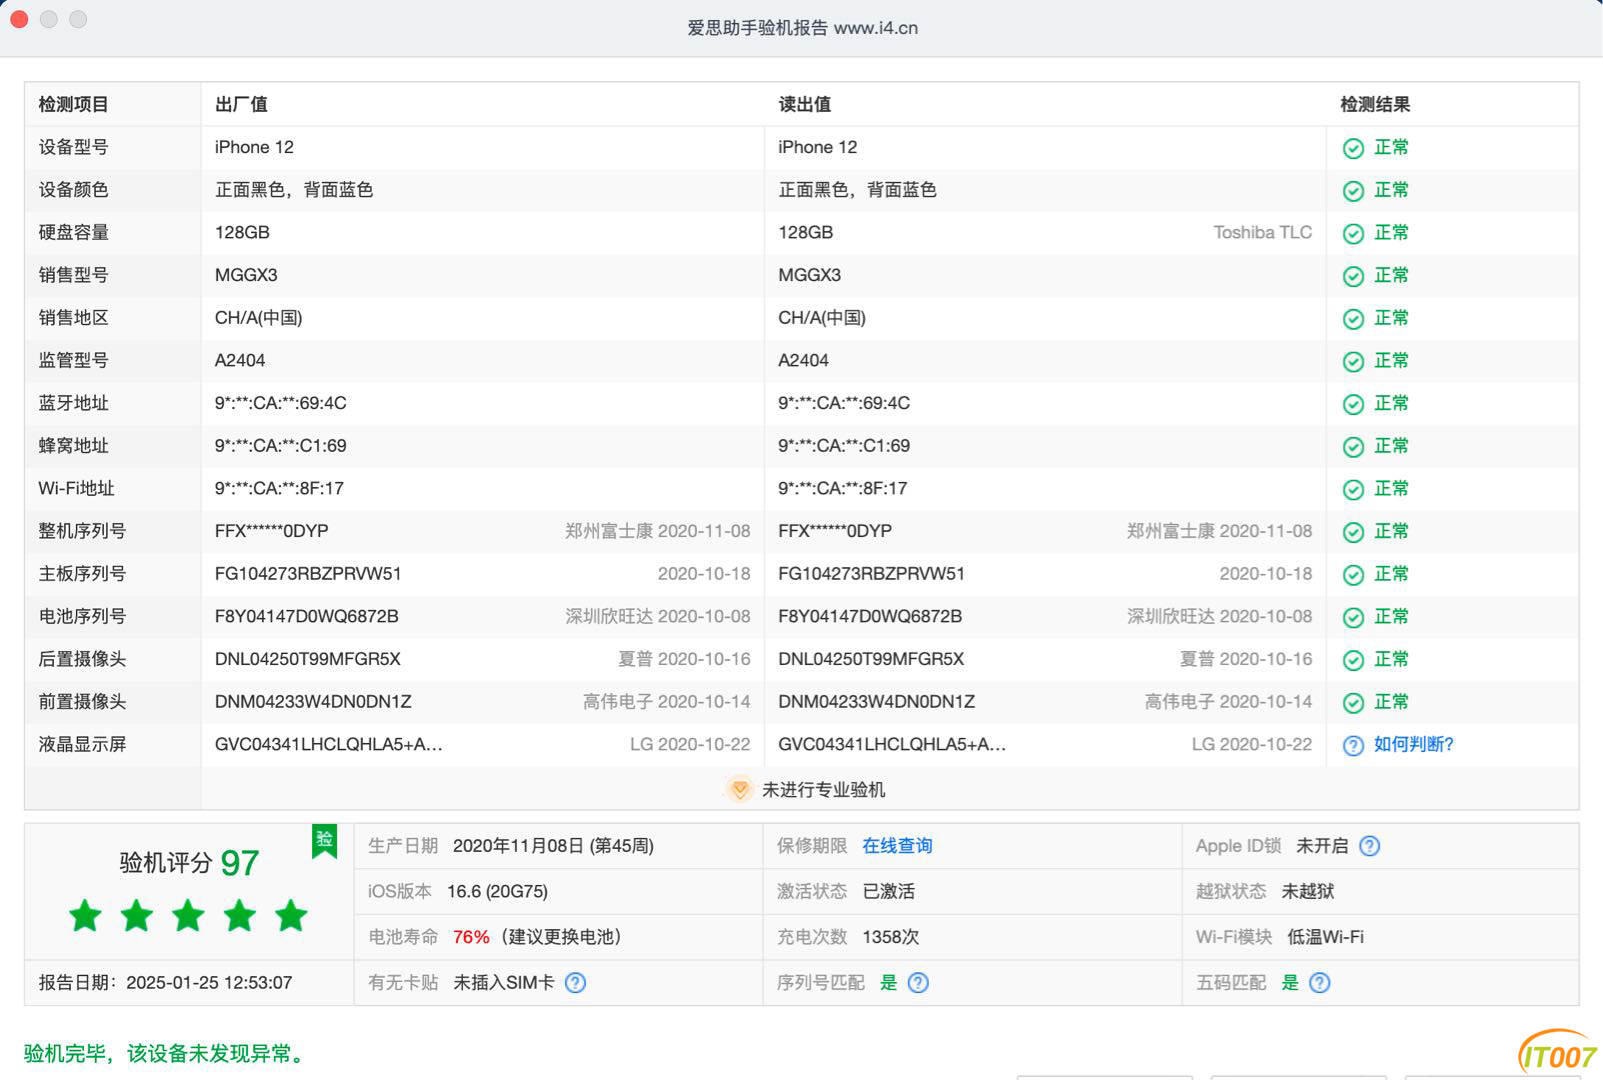Click the shield icon beside 未进行专业验机
Viewport: 1603px width, 1080px height.
coord(739,790)
